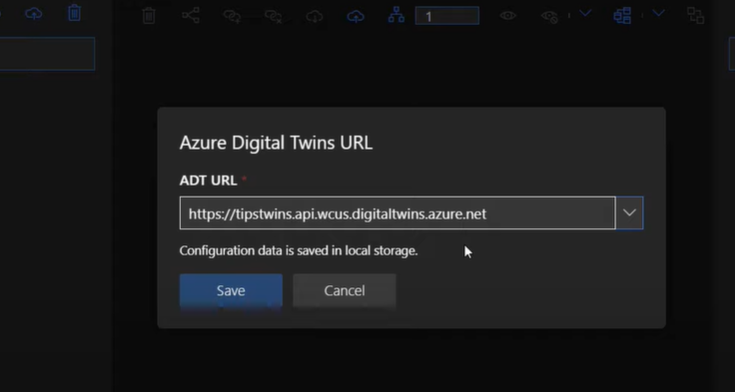The height and width of the screenshot is (392, 735).
Task: Click the import graph cloud upload icon
Action: click(356, 17)
